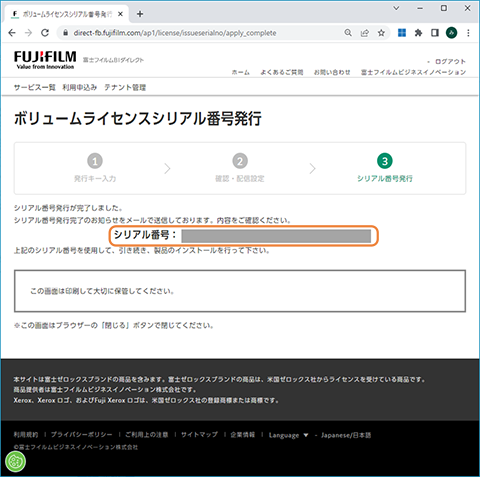This screenshot has width=480, height=477.
Task: Open the green cookie settings icon
Action: (x=16, y=462)
